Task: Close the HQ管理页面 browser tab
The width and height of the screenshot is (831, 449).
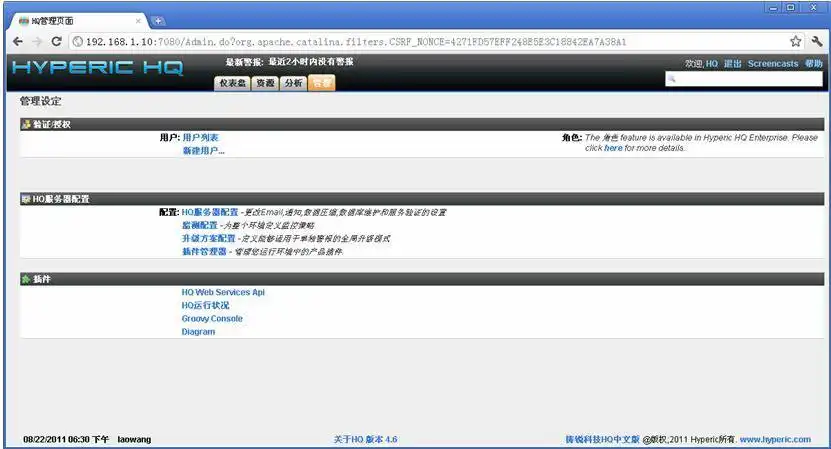Action: (x=138, y=21)
